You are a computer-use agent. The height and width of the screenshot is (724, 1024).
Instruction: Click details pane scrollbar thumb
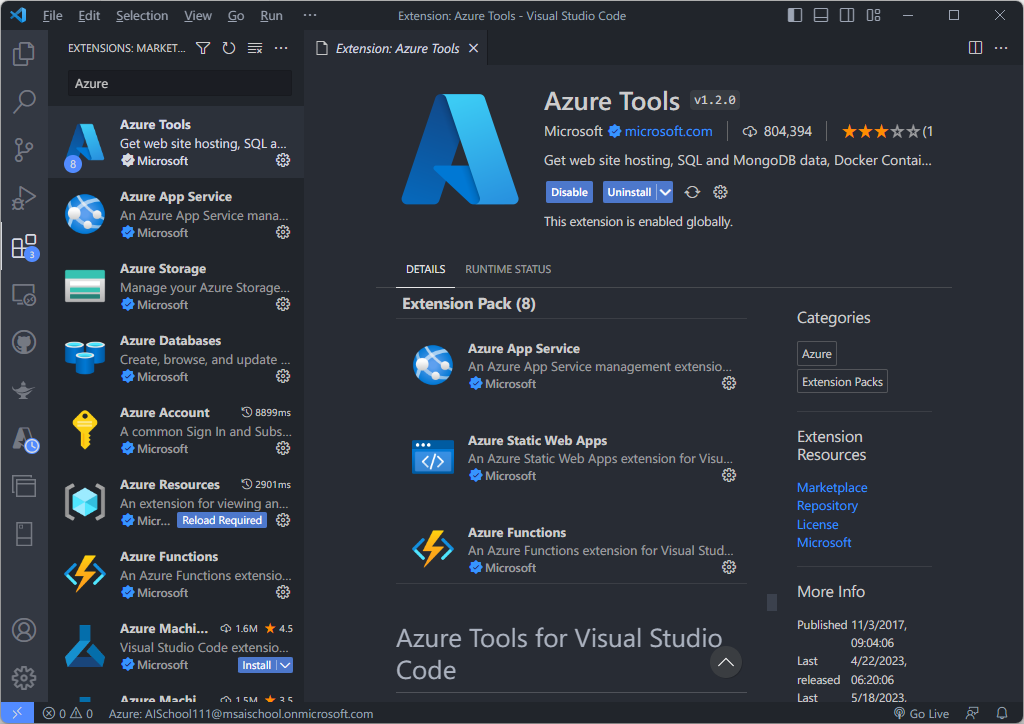(771, 602)
